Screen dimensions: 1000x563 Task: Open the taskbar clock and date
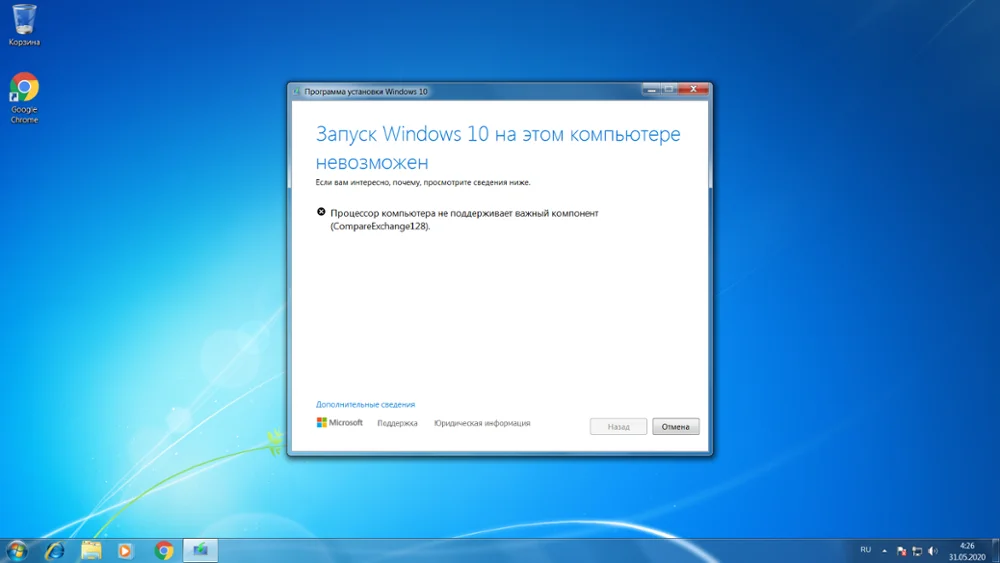click(967, 551)
